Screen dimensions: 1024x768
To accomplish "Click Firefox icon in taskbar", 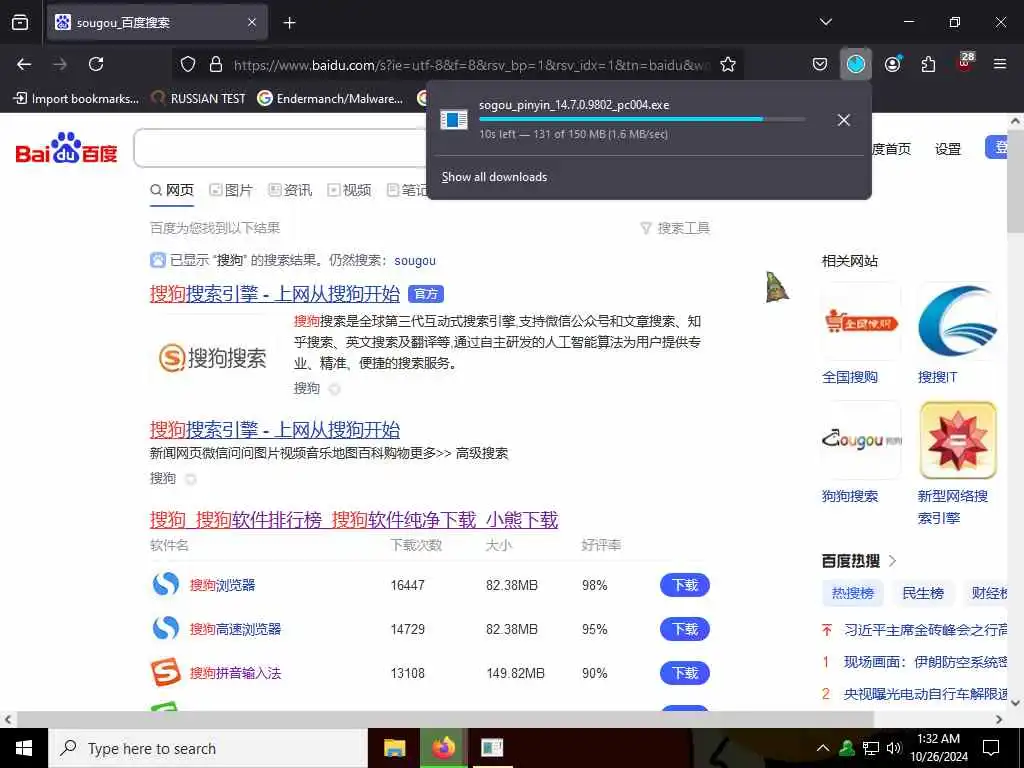I will click(x=443, y=748).
